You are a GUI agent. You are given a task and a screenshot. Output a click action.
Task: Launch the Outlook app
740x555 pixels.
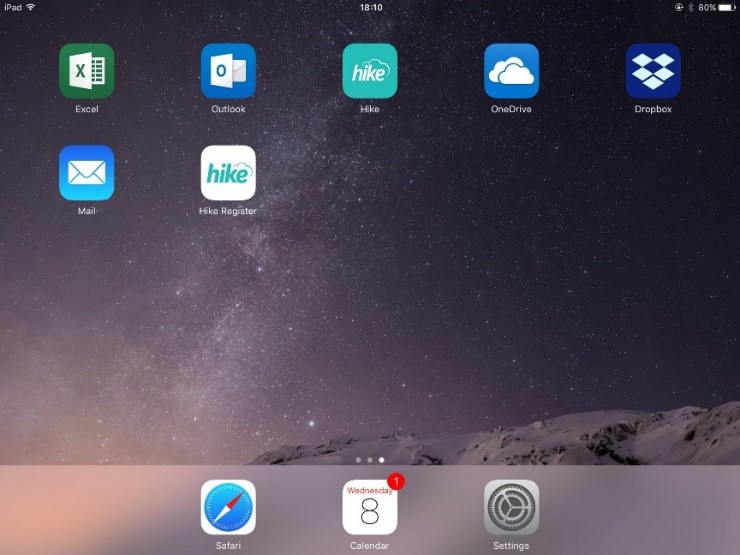click(x=228, y=71)
